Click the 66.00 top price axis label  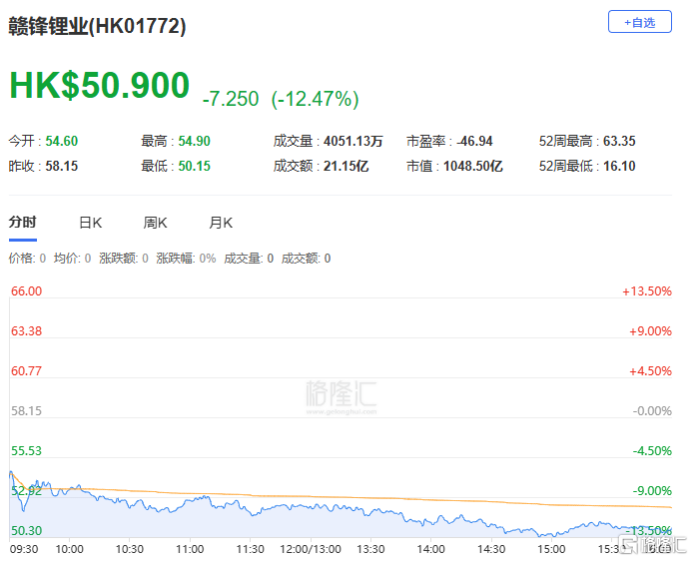[x=25, y=291]
